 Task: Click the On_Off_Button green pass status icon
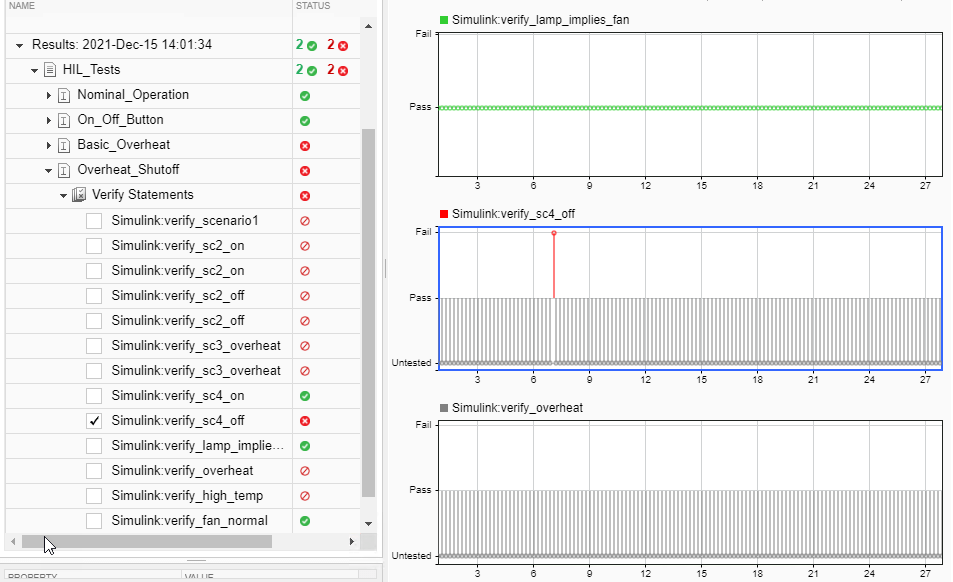(305, 121)
